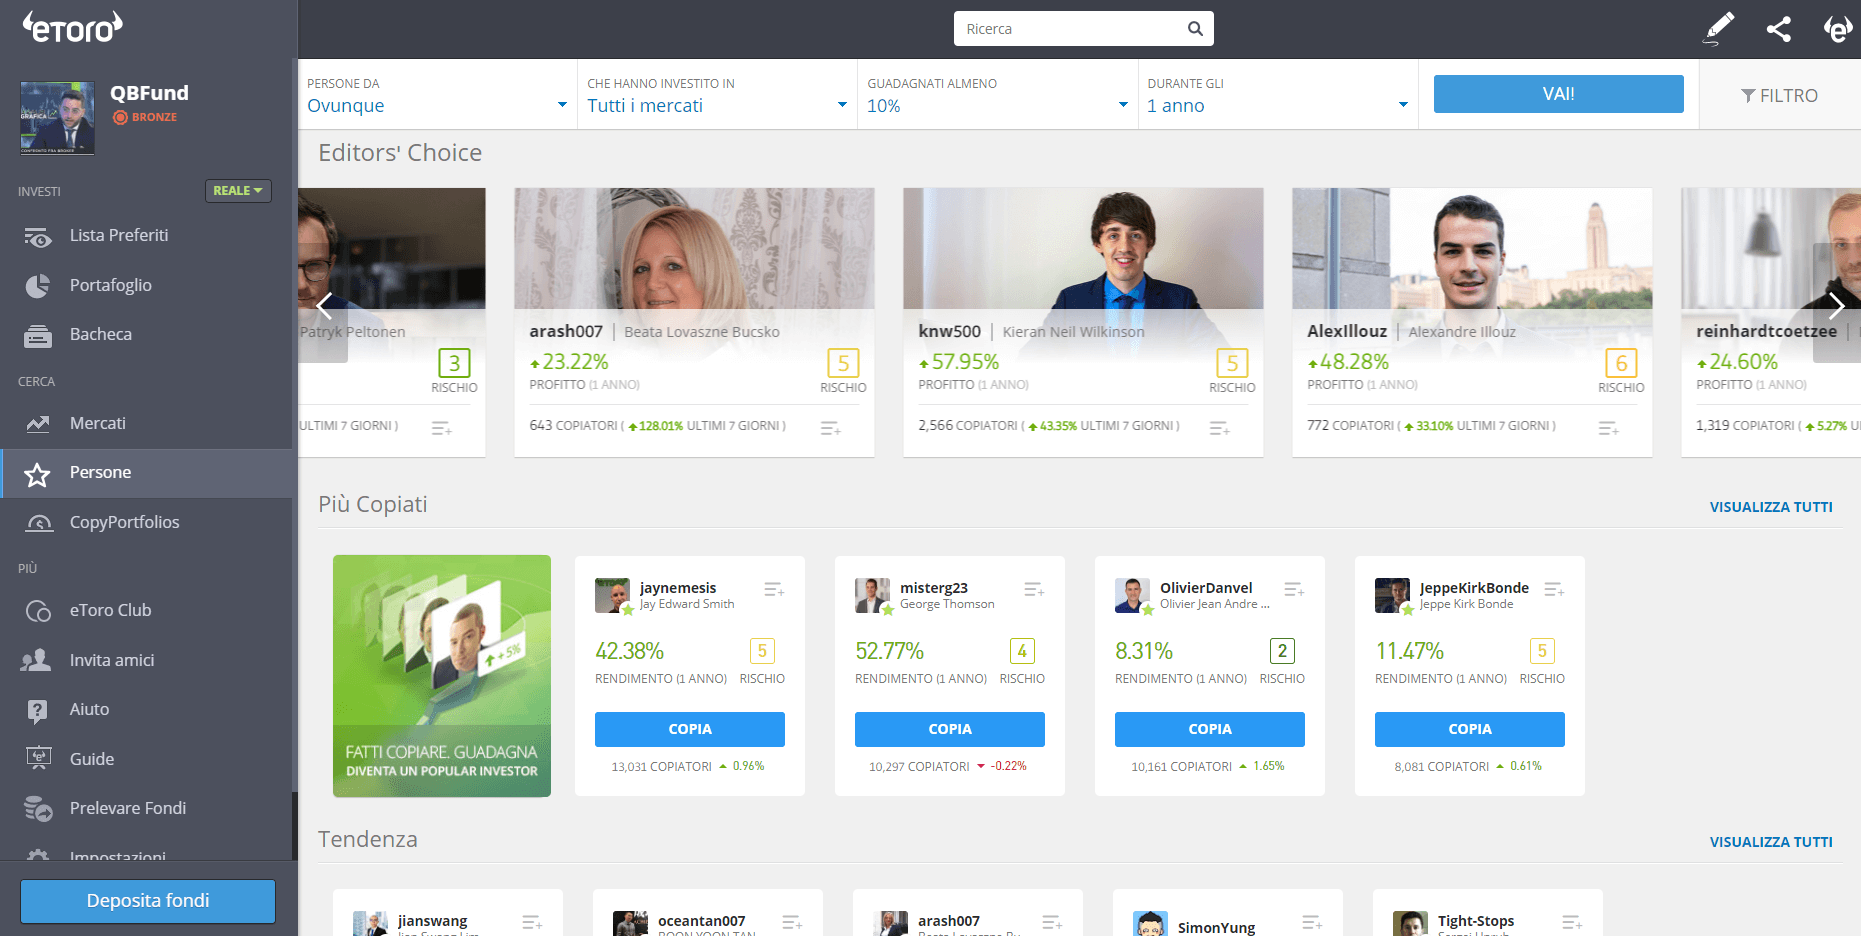Image resolution: width=1861 pixels, height=936 pixels.
Task: Select Persone in the sidebar
Action: (x=147, y=473)
